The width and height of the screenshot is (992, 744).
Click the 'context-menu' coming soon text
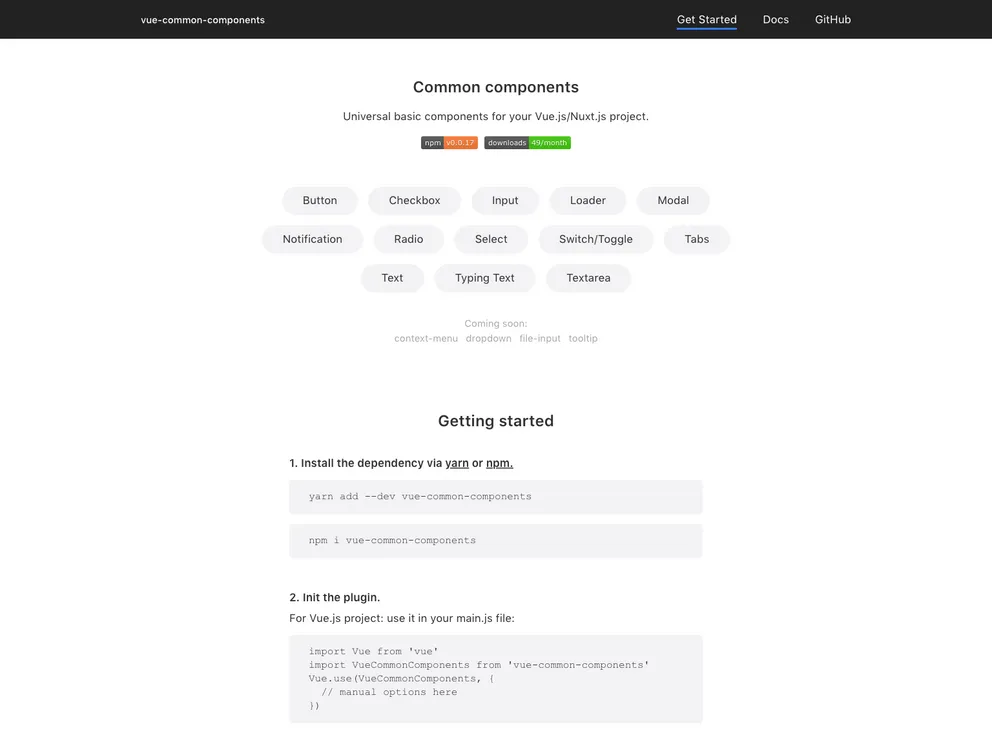(426, 338)
